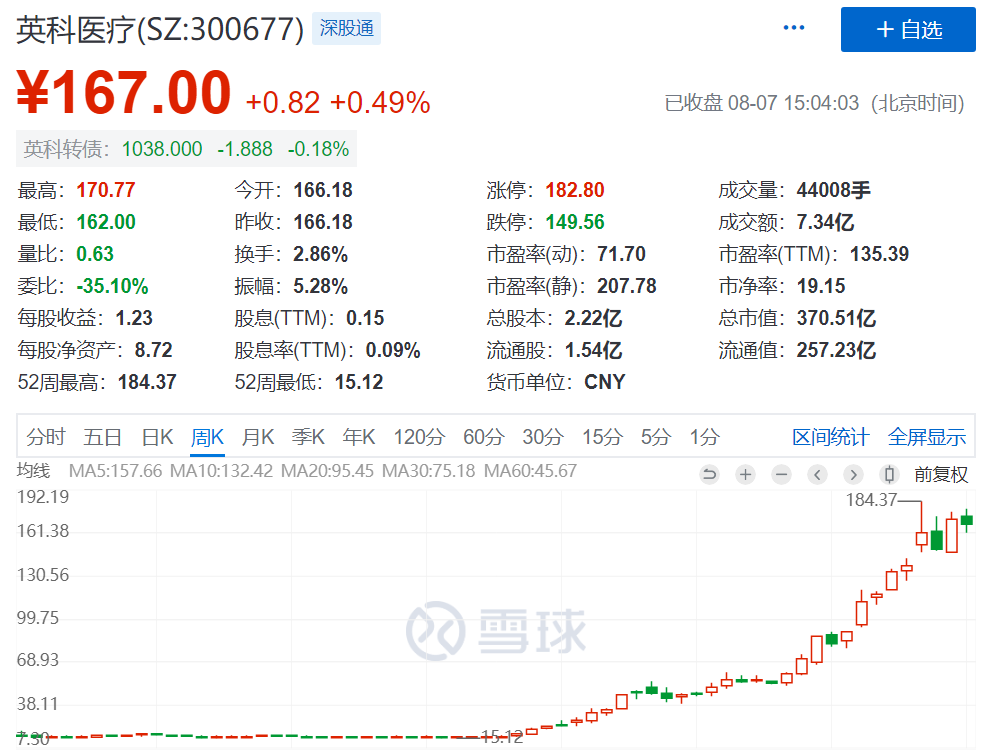Switch to the 120分 chart tab
The width and height of the screenshot is (982, 750).
(419, 437)
